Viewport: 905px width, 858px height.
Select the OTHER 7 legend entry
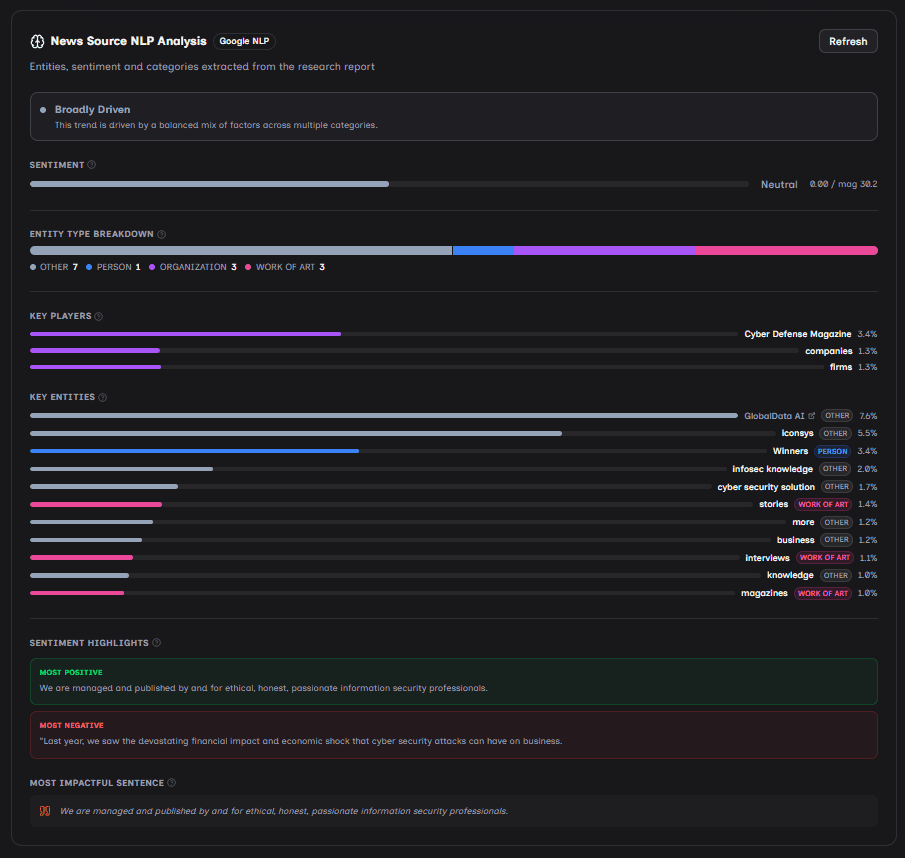(54, 267)
